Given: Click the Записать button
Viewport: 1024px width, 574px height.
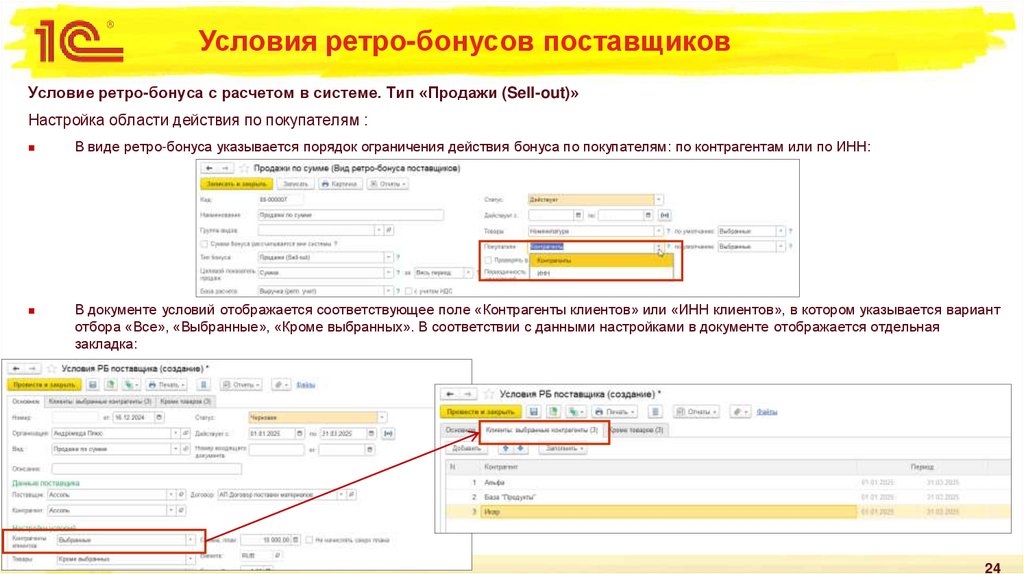Looking at the screenshot, I should pos(295,184).
